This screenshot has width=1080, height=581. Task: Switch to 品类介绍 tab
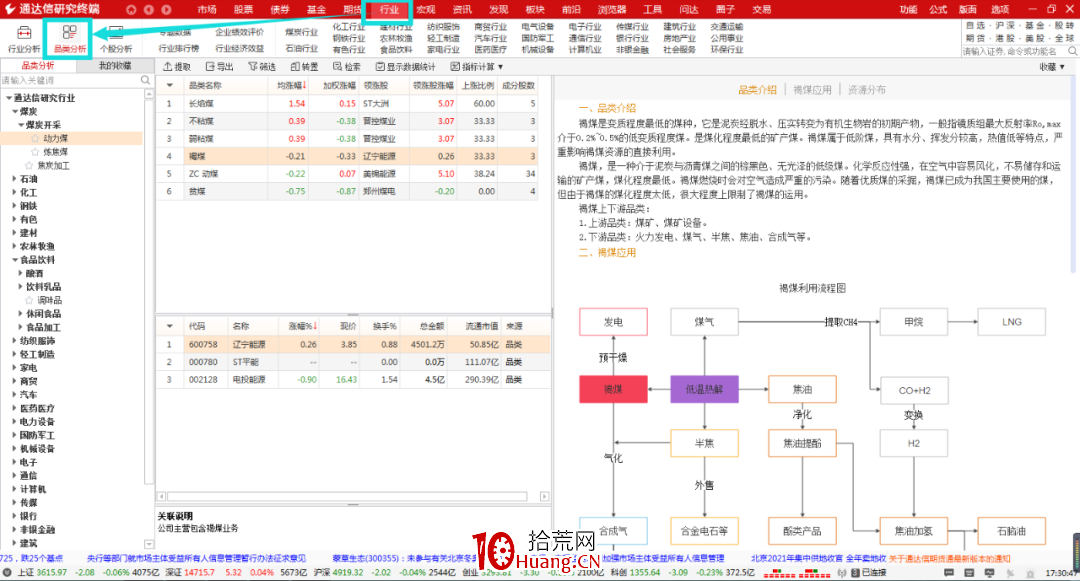coord(757,90)
